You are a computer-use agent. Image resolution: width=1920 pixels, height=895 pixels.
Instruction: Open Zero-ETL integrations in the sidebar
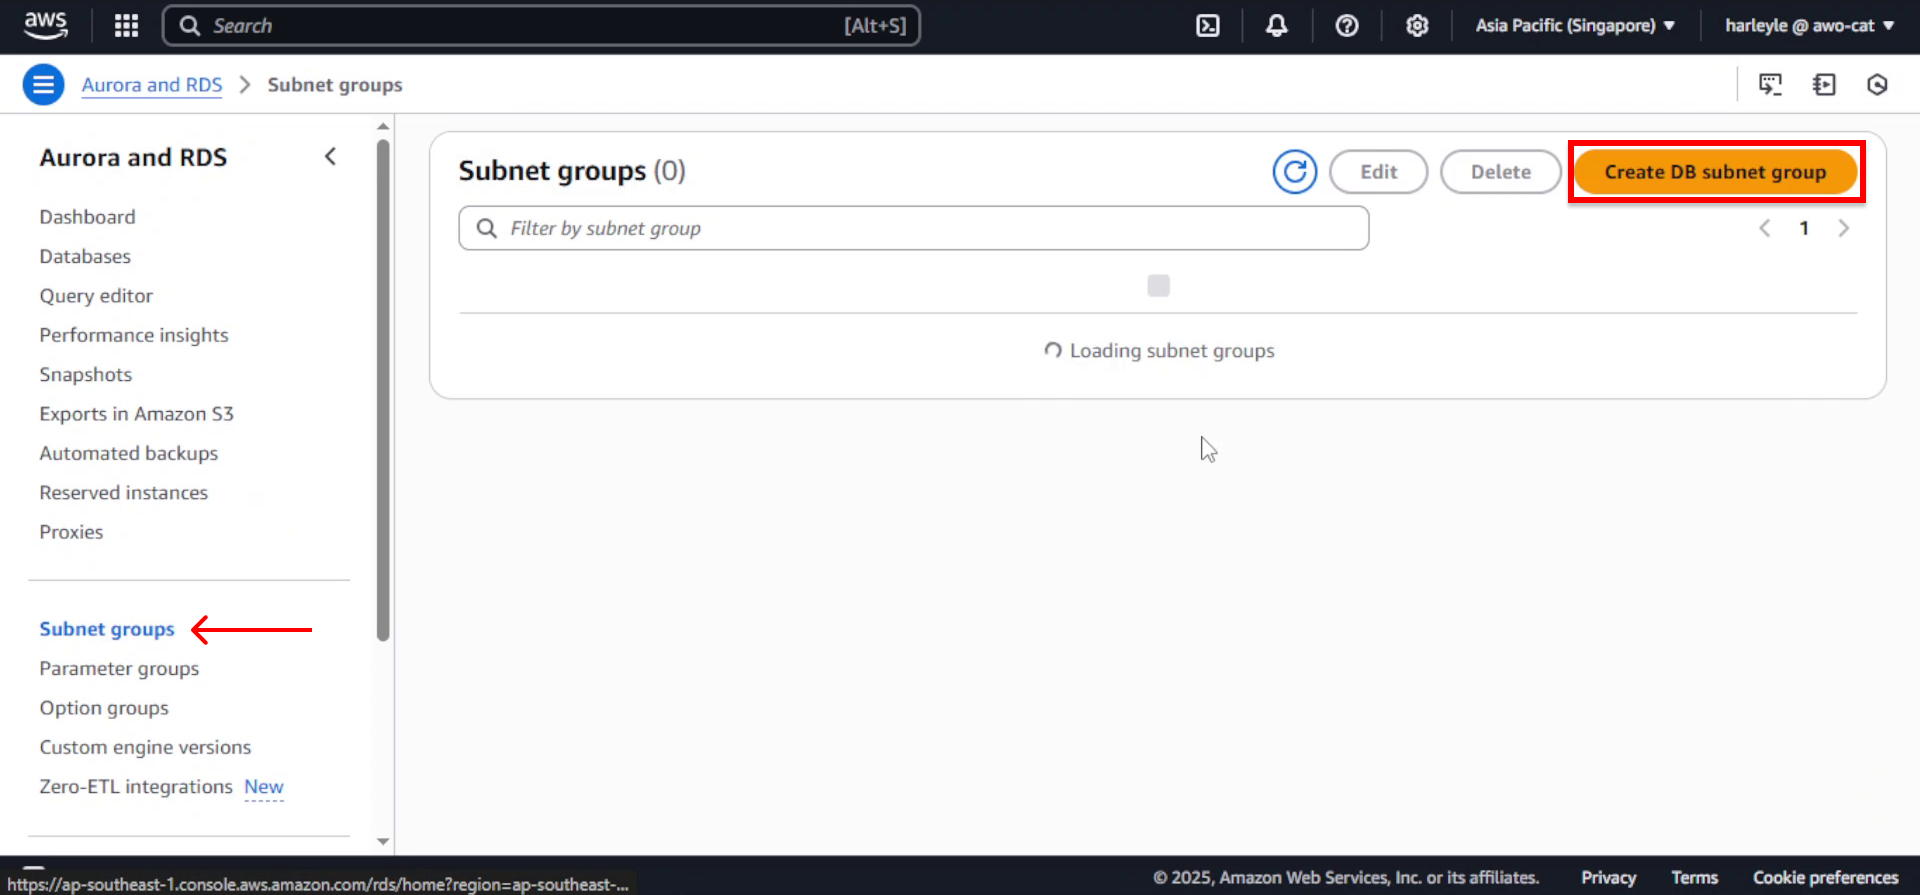click(x=136, y=787)
